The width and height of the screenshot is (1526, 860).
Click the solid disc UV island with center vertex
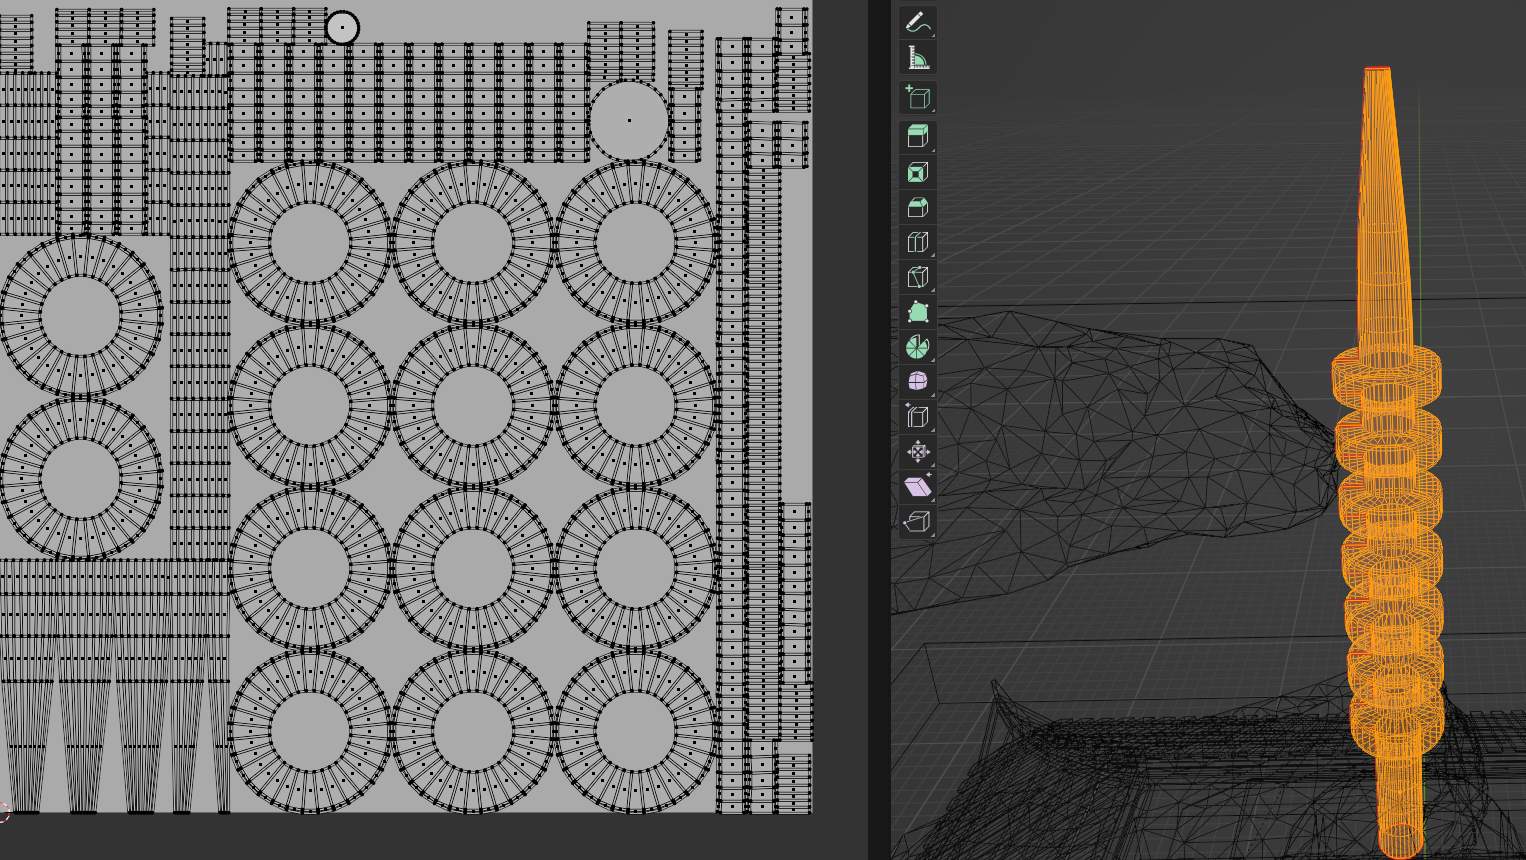[629, 120]
